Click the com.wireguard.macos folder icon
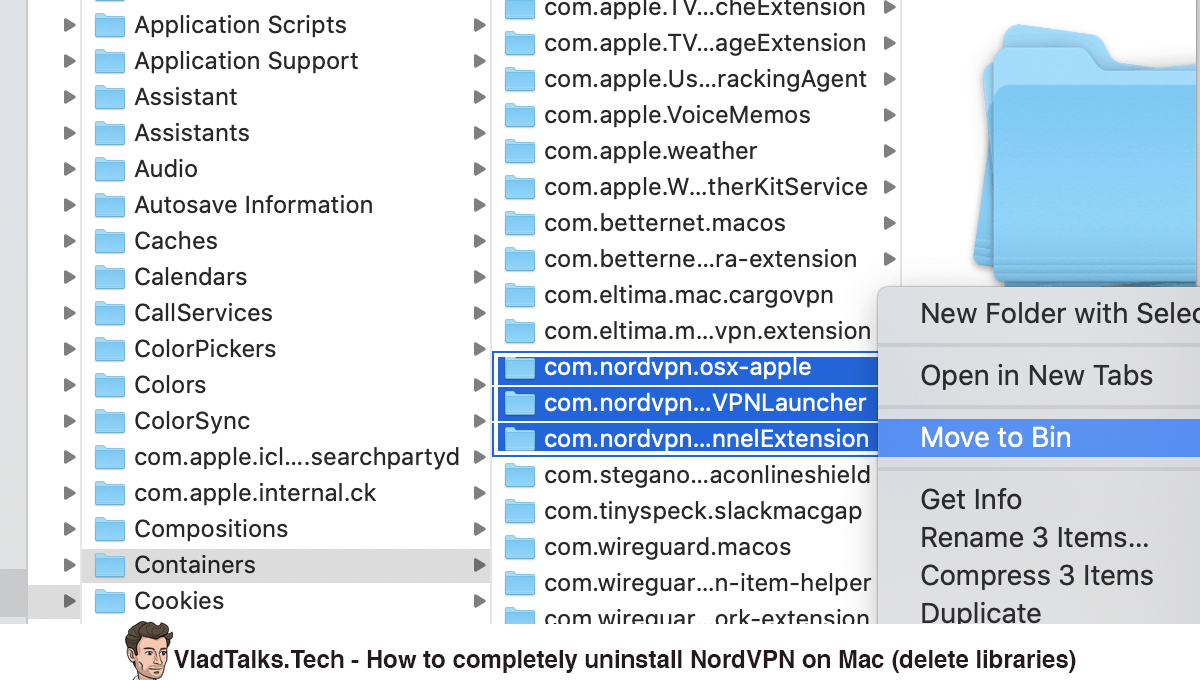1200x680 pixels. point(520,547)
